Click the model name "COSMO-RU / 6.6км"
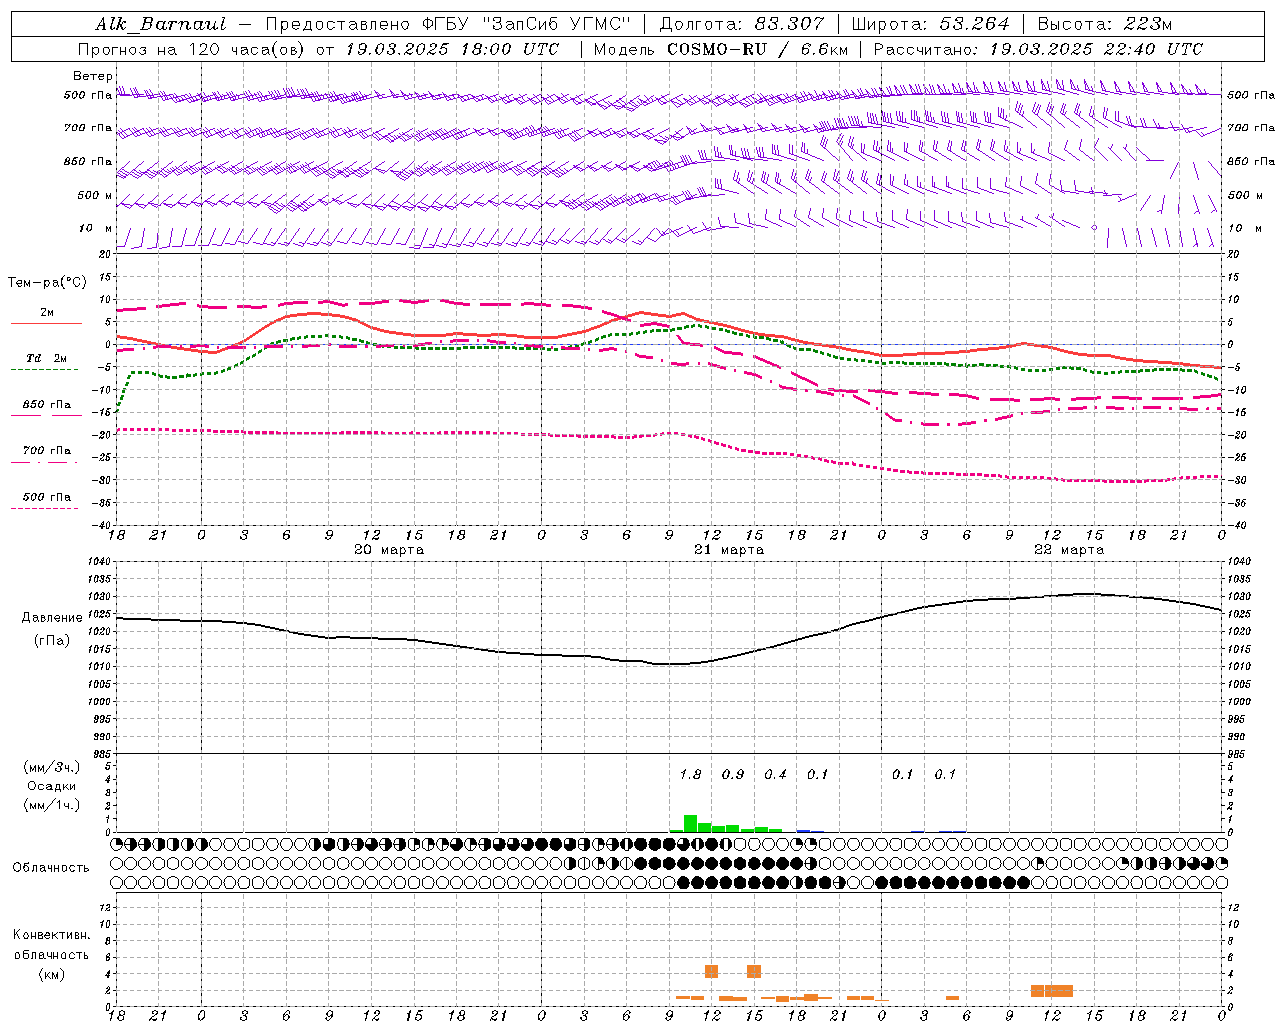Image resolution: width=1280 pixels, height=1024 pixels. [x=758, y=49]
